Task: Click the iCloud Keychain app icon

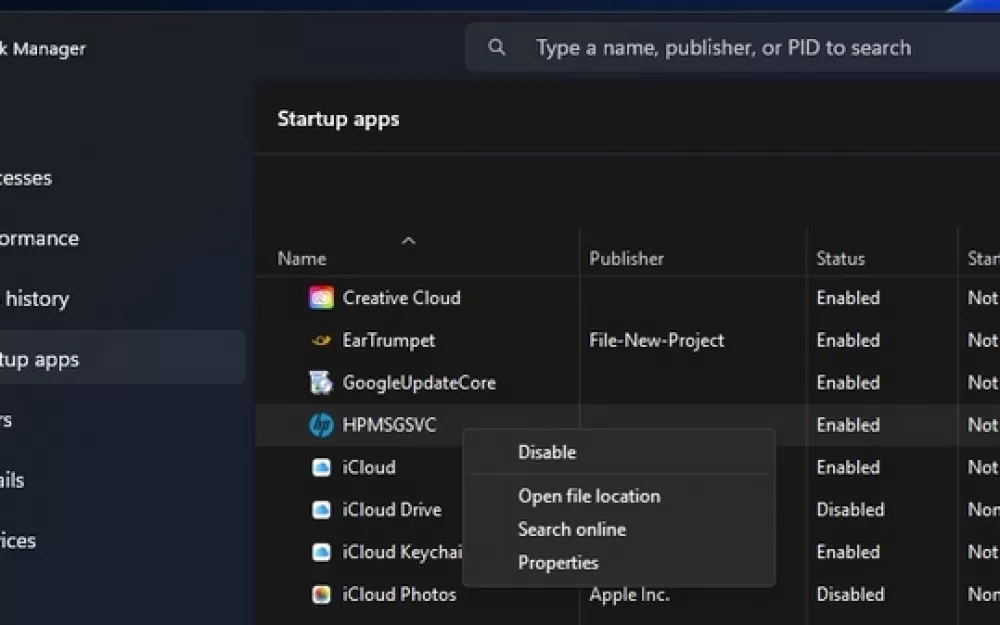Action: [x=321, y=552]
